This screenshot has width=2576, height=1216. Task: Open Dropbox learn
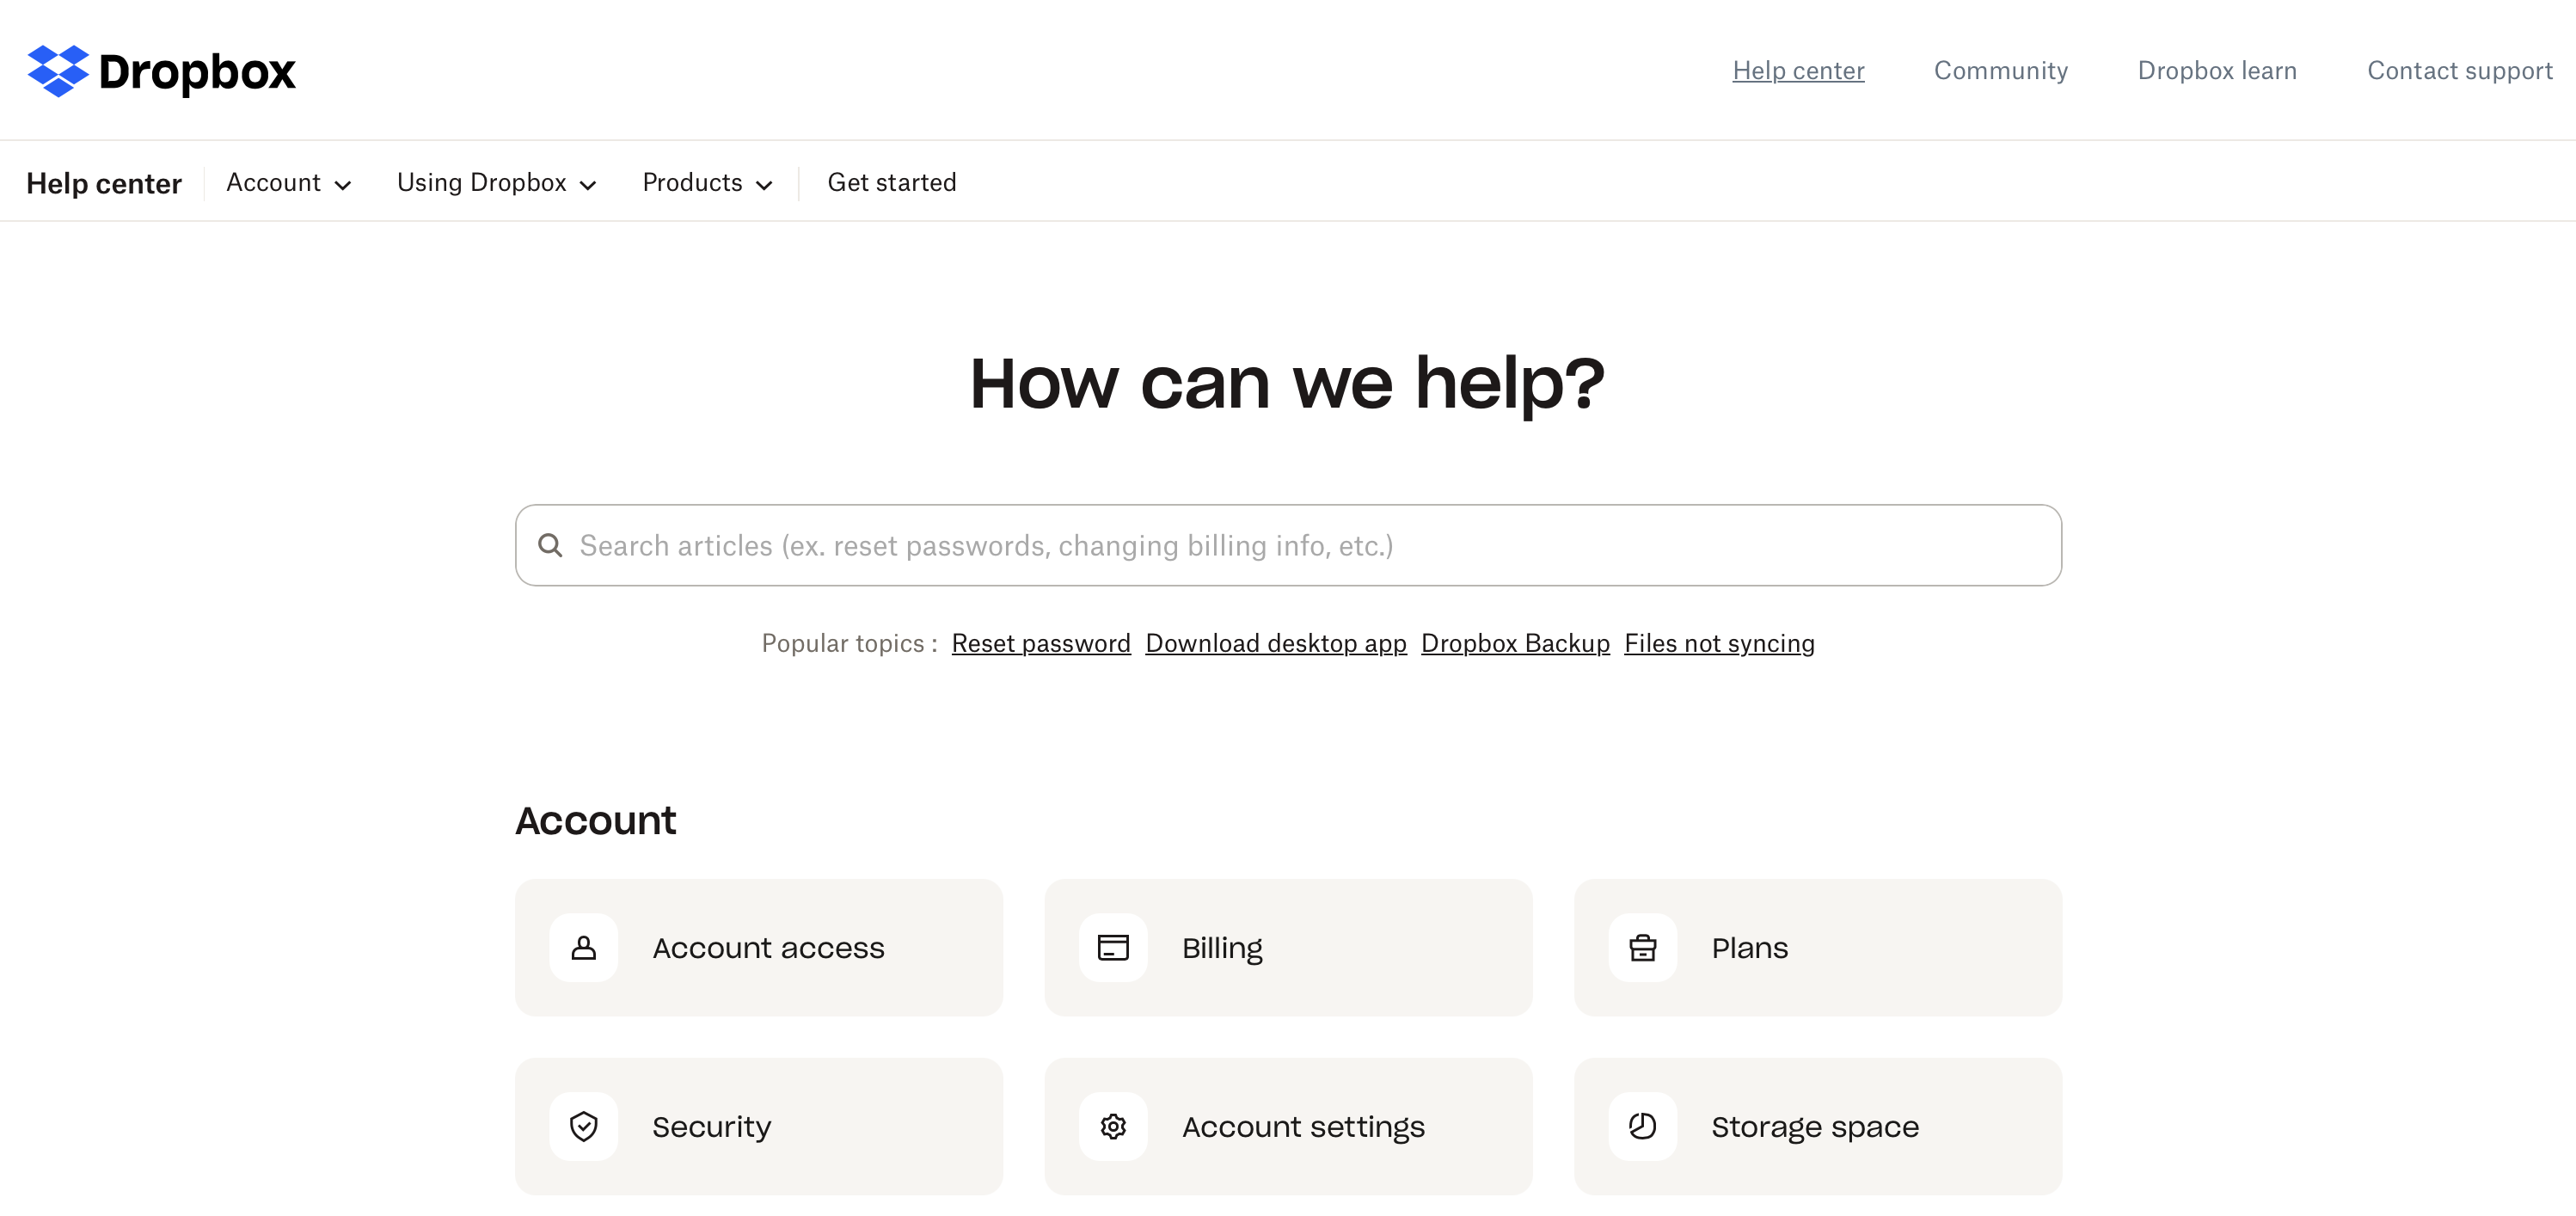2217,71
